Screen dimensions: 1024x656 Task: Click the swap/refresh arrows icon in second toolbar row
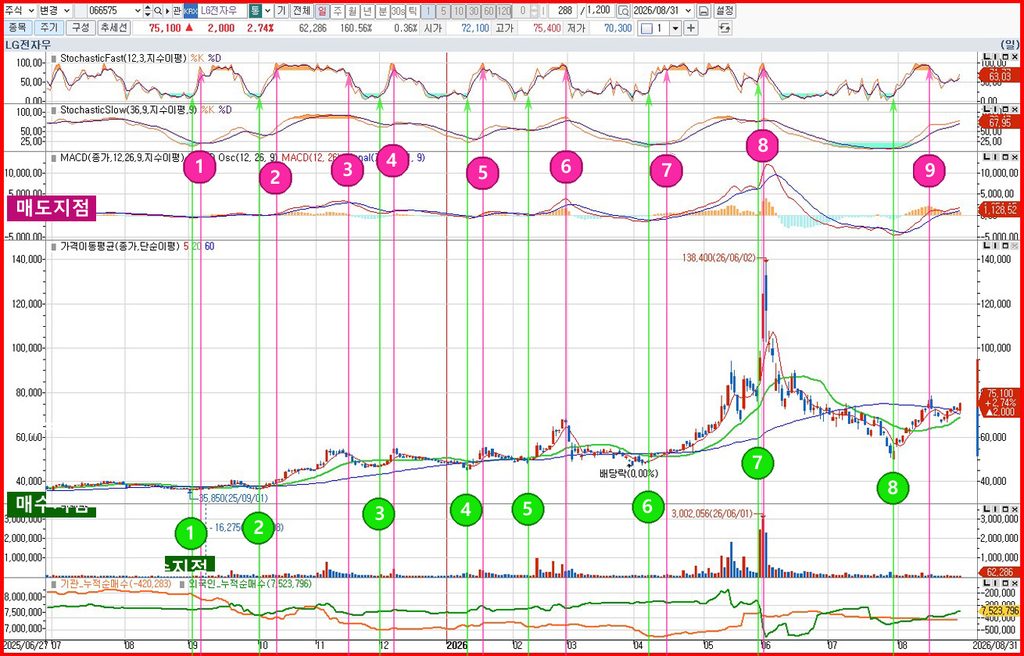[x=724, y=28]
